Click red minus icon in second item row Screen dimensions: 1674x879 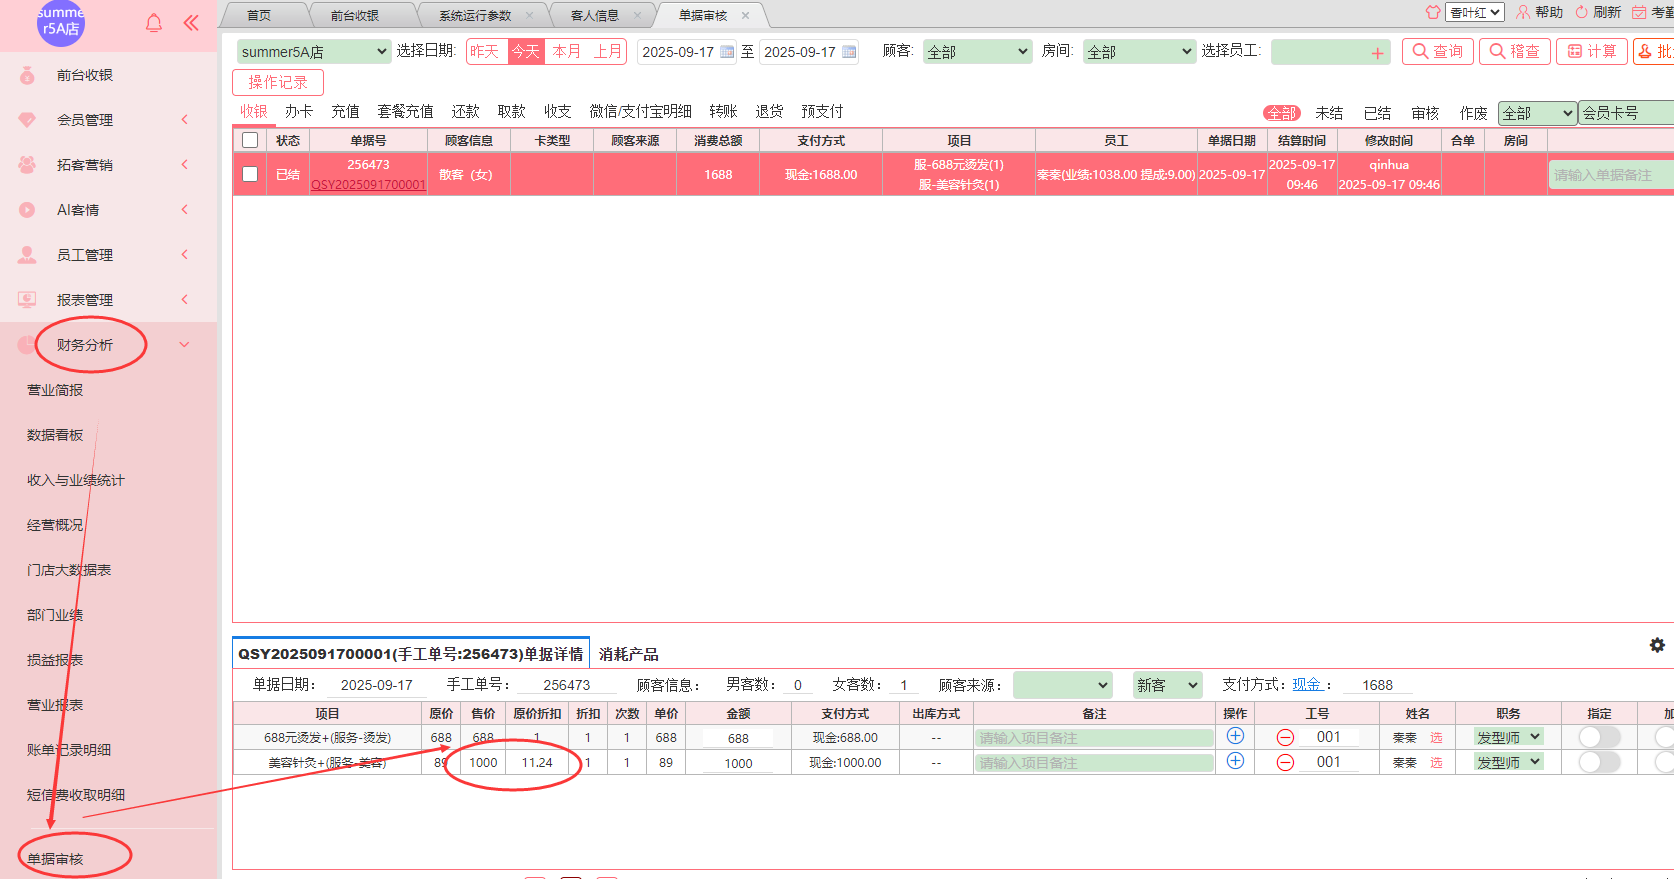coord(1285,762)
